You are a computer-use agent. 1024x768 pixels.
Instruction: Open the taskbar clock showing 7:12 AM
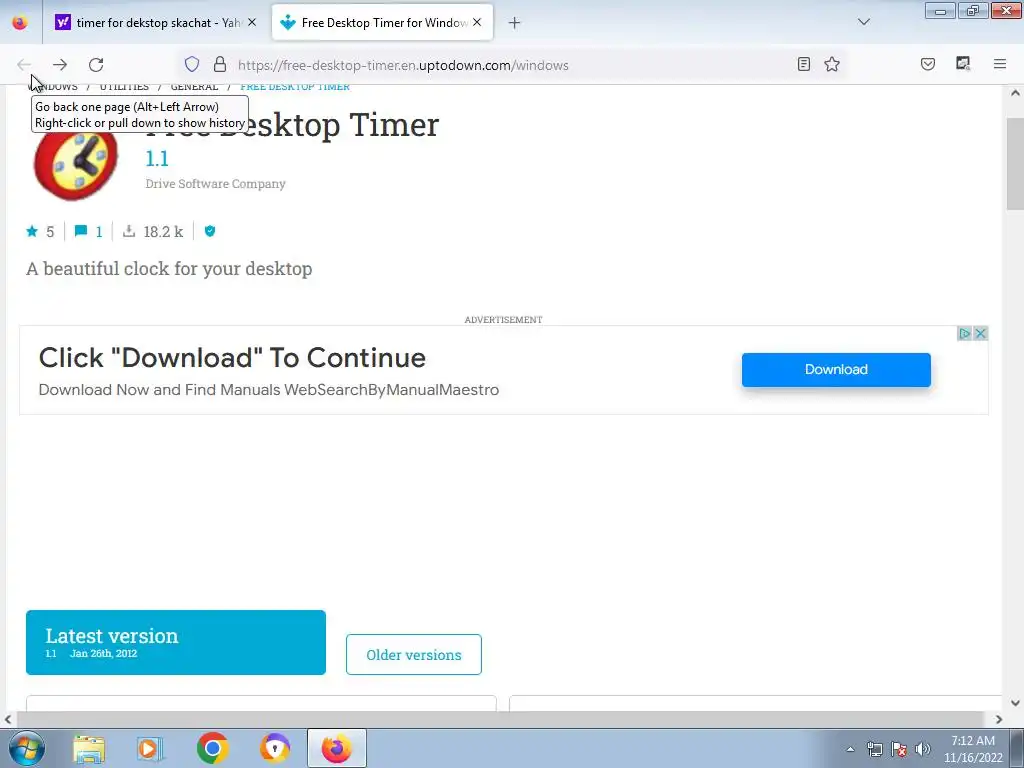972,749
